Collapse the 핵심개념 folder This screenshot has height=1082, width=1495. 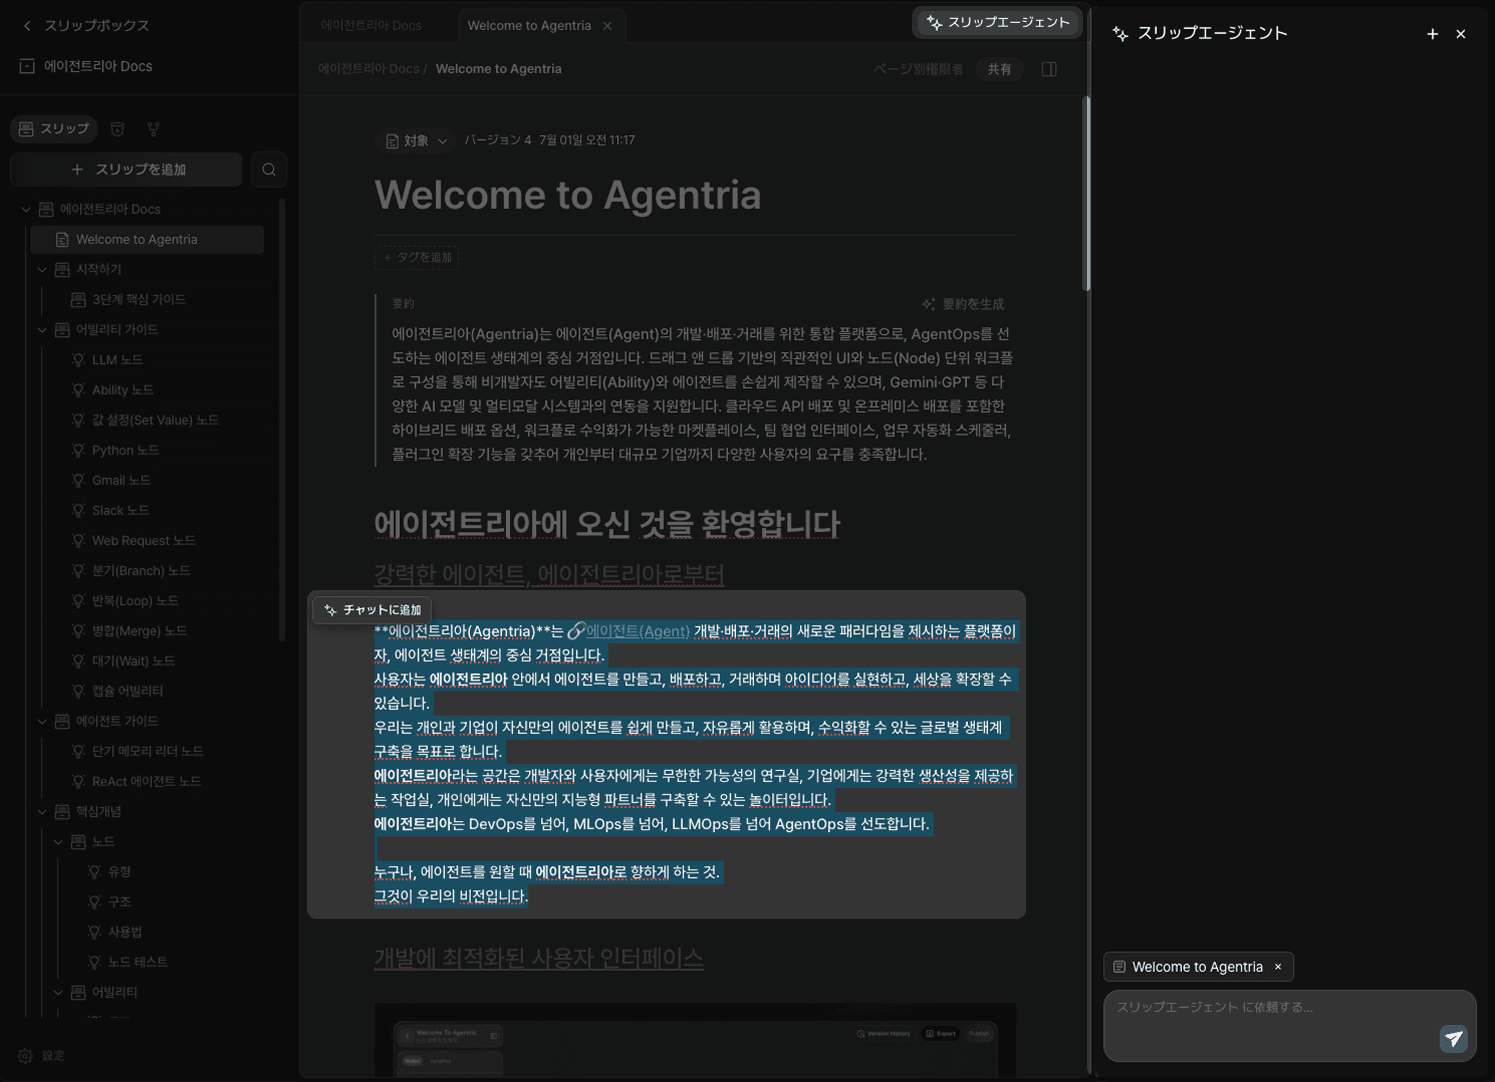point(42,812)
